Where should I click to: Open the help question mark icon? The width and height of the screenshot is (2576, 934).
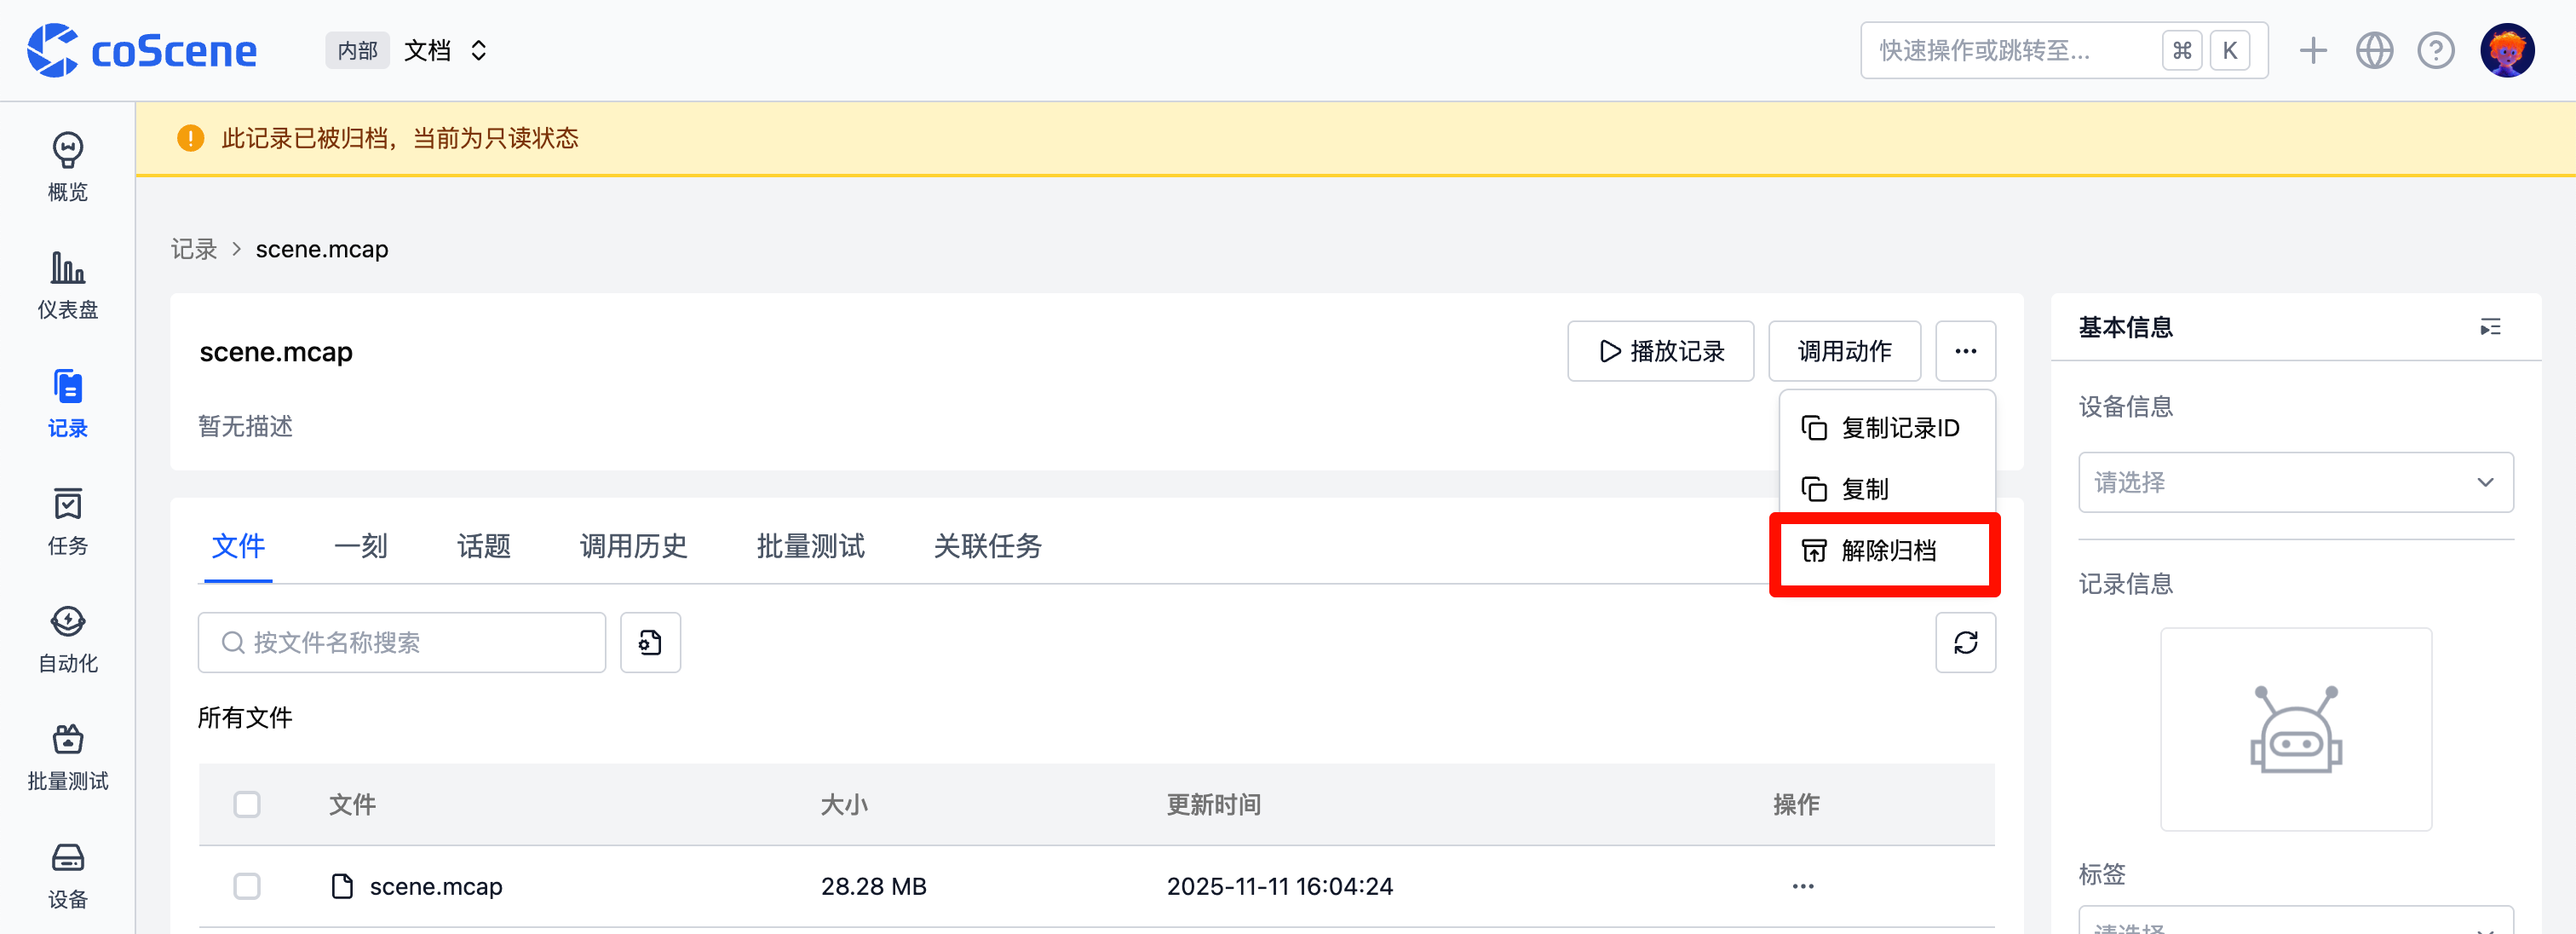[2436, 49]
